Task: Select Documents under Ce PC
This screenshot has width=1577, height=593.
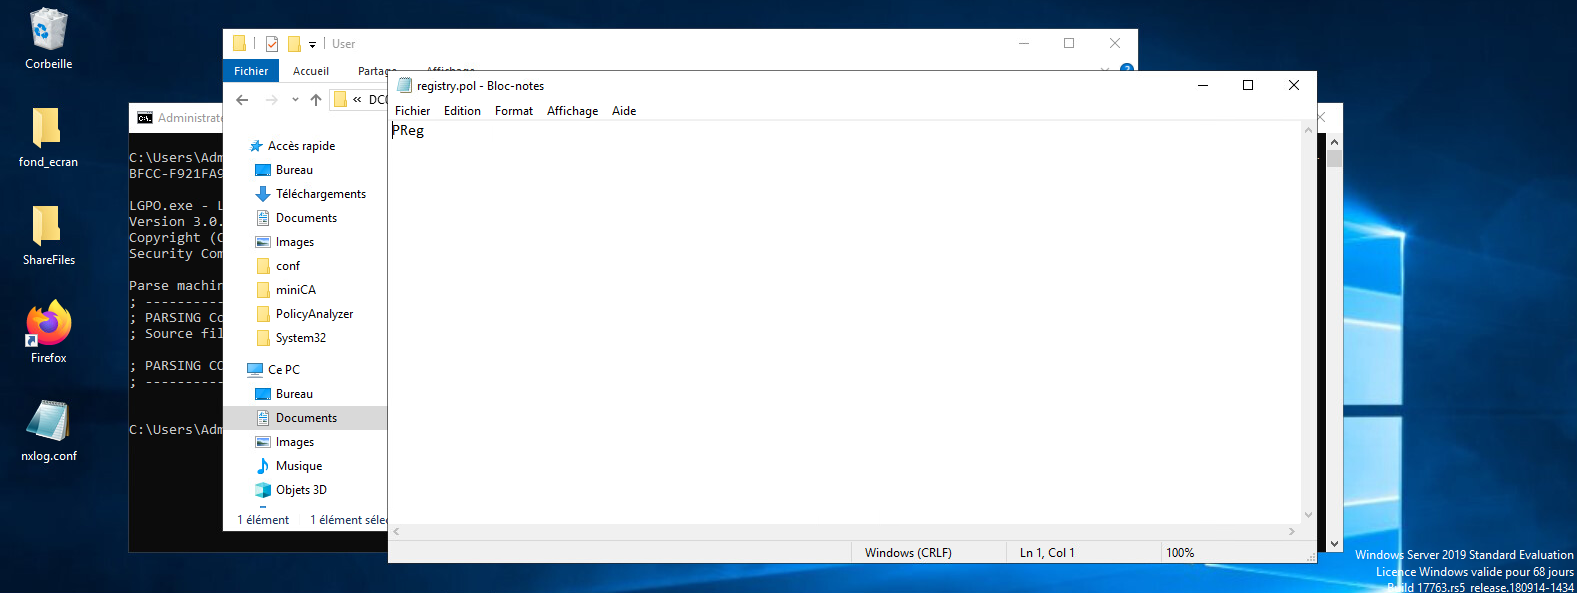Action: [x=306, y=418]
